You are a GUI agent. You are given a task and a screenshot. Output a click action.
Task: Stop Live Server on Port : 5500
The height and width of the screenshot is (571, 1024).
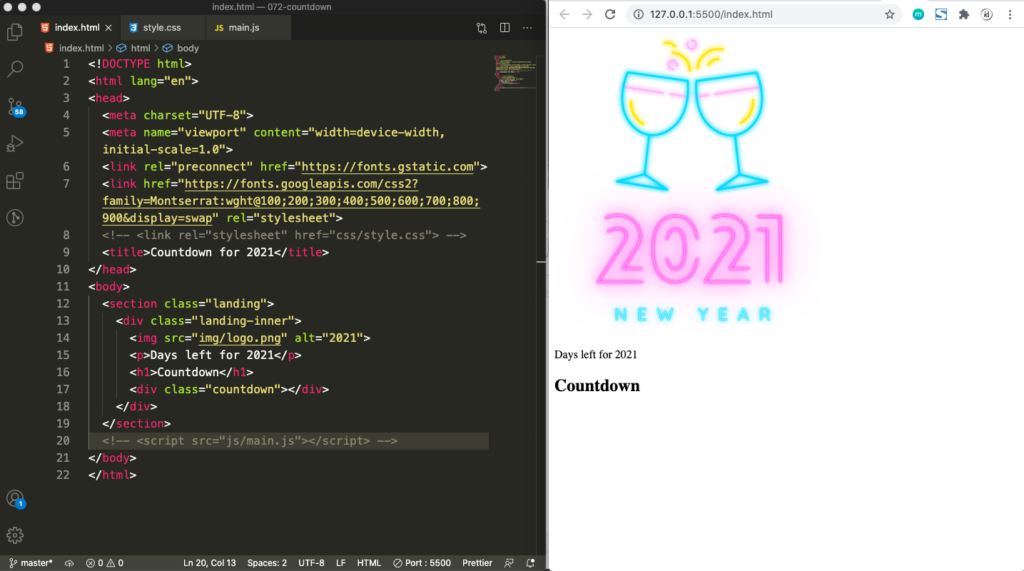tap(422, 563)
